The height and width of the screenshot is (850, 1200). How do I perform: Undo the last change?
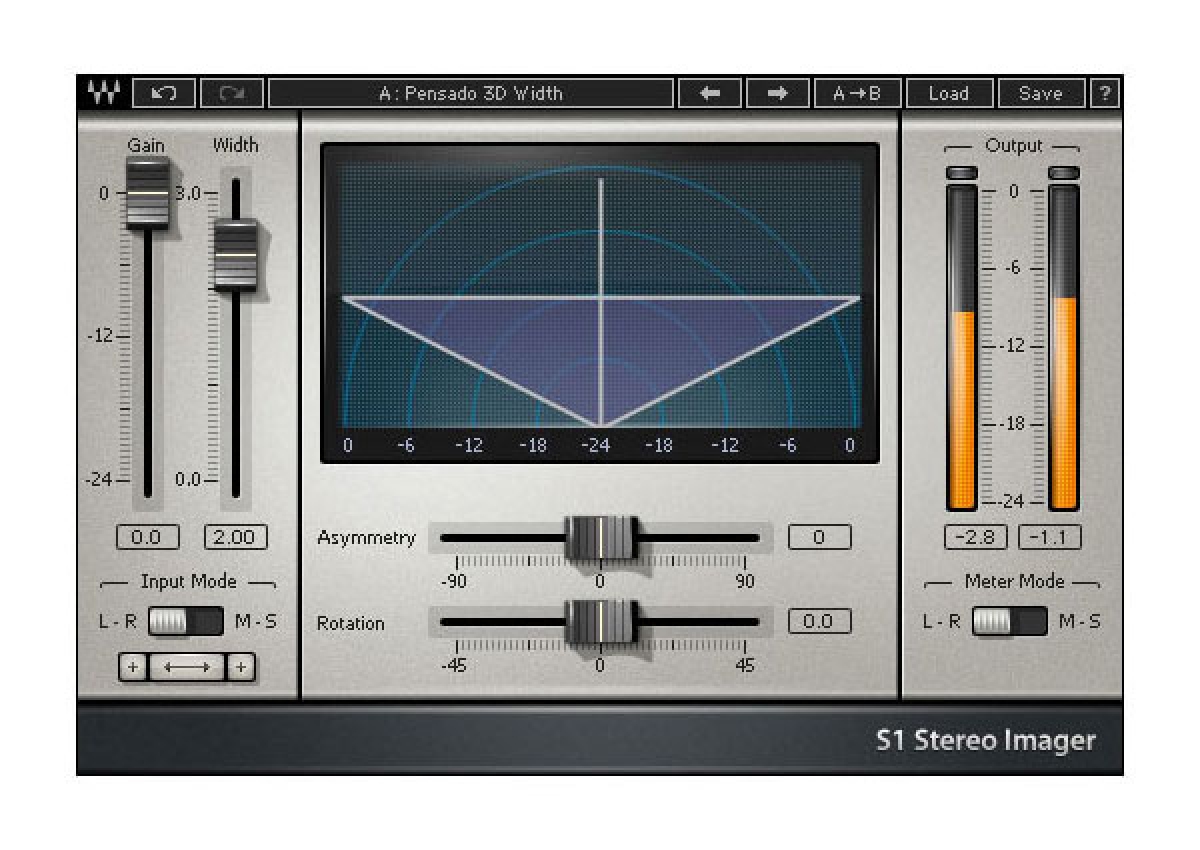click(x=164, y=93)
